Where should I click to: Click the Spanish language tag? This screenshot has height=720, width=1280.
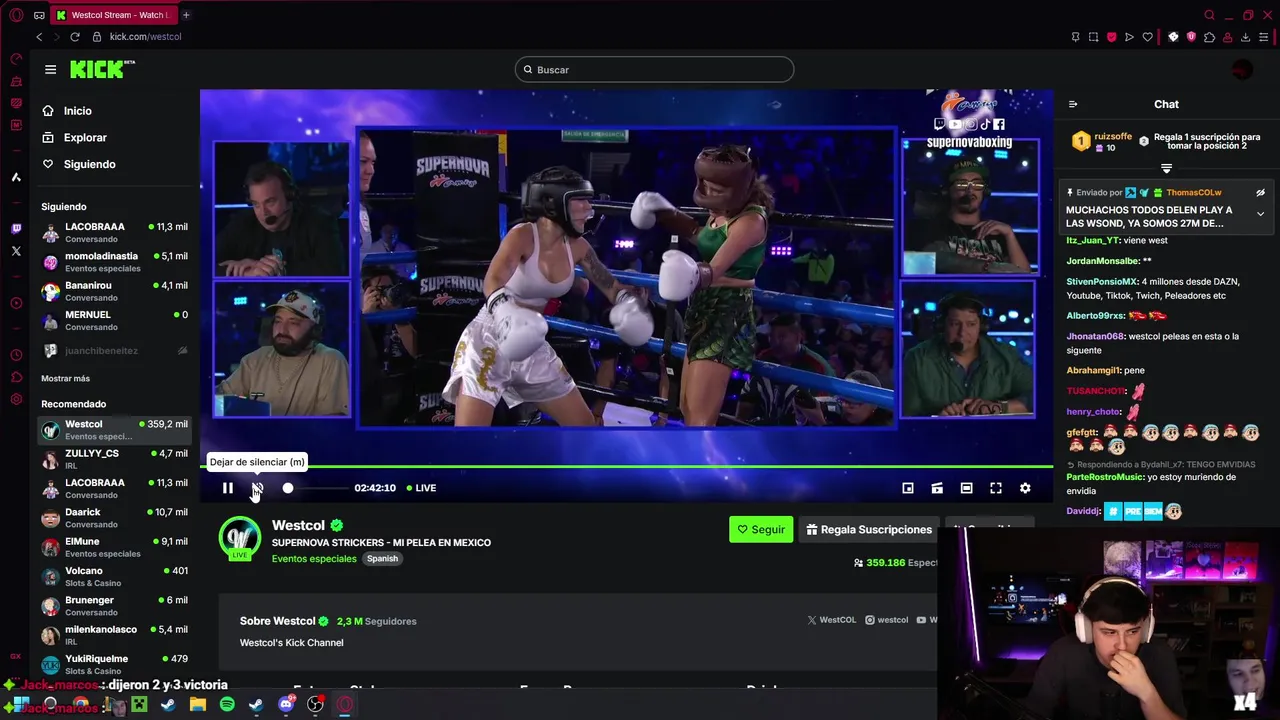382,559
